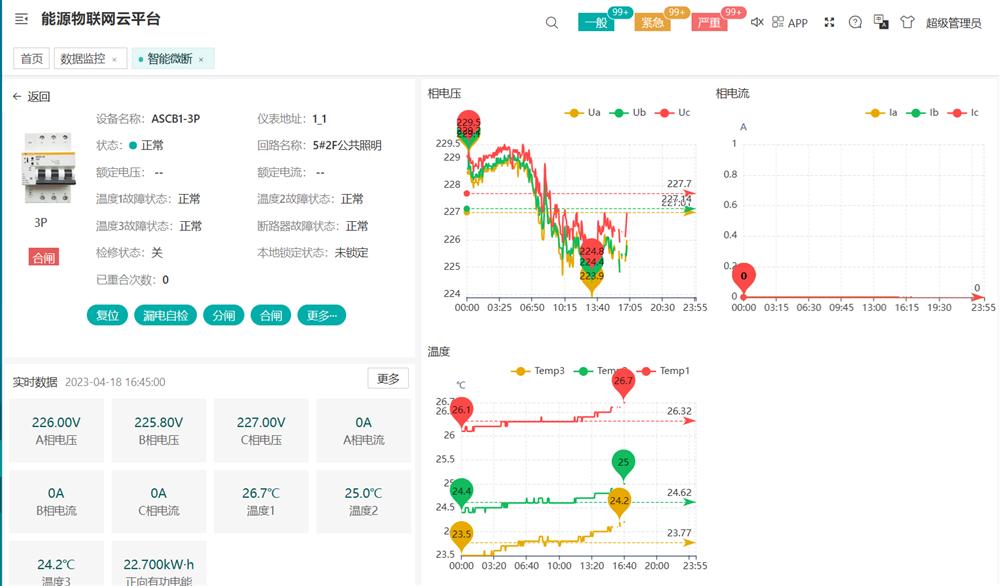Select the 26.7℃ 温度1 card
The height and width of the screenshot is (586, 1000).
261,501
